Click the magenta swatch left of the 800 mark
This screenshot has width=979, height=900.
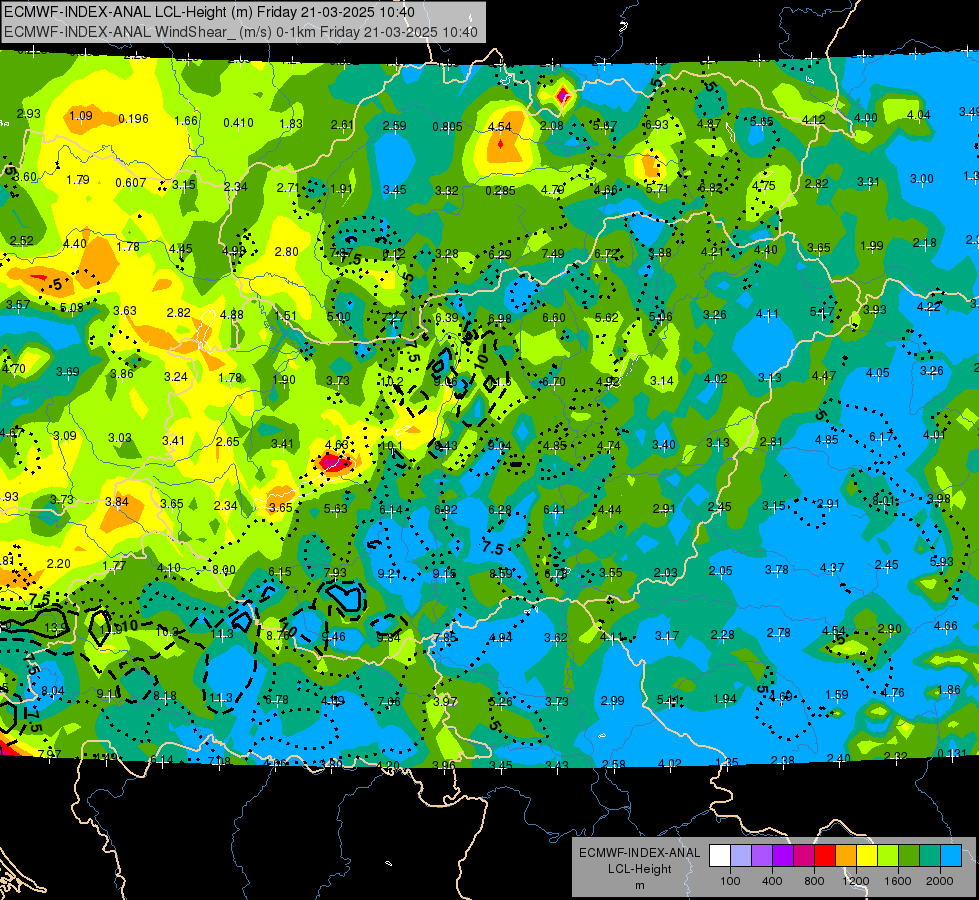[x=804, y=855]
